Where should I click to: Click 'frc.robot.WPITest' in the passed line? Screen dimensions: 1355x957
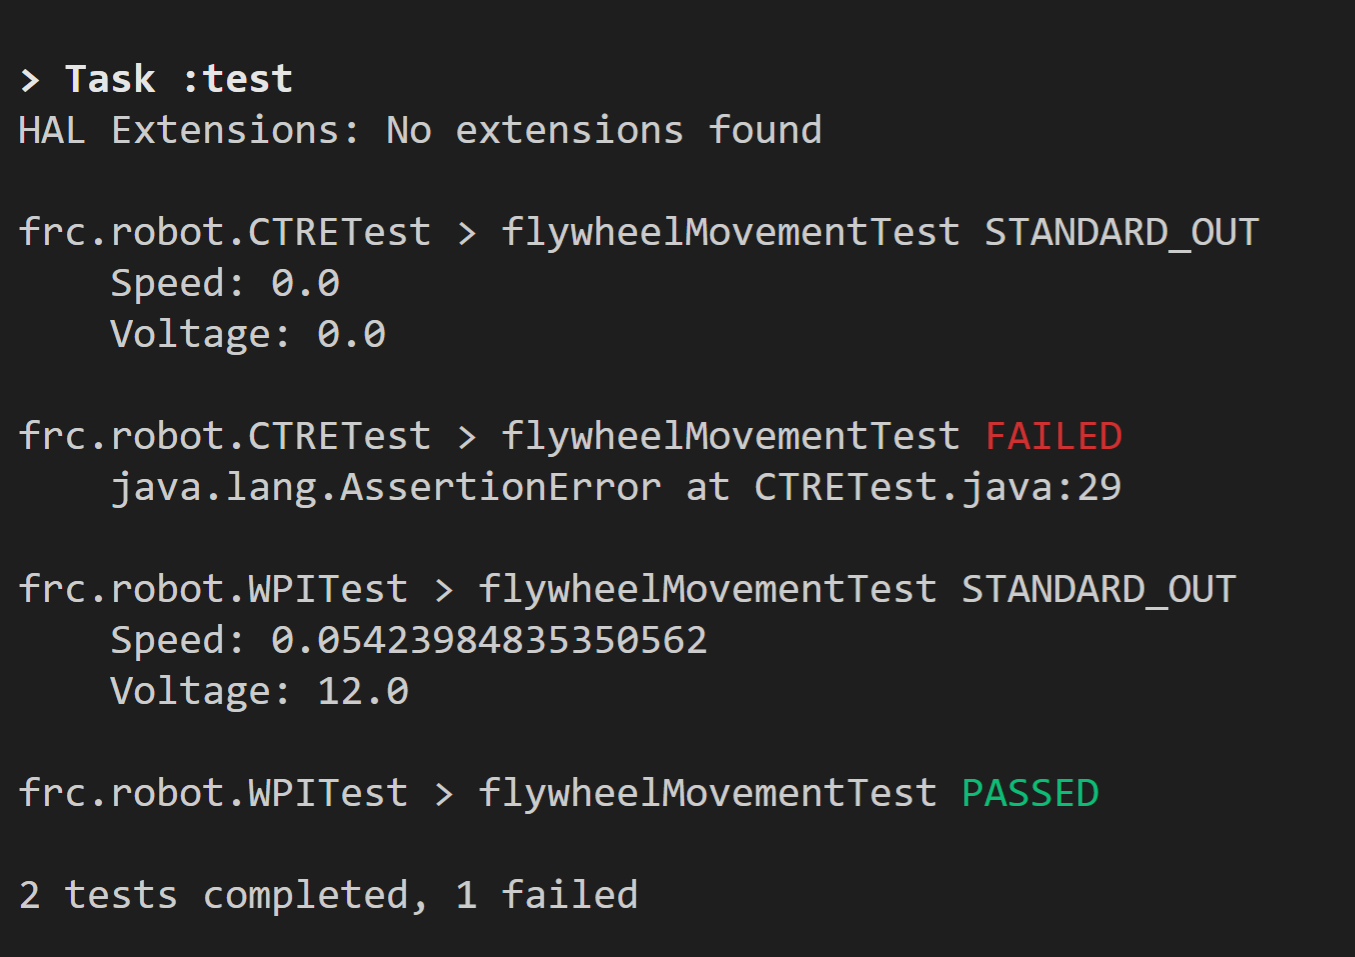213,793
